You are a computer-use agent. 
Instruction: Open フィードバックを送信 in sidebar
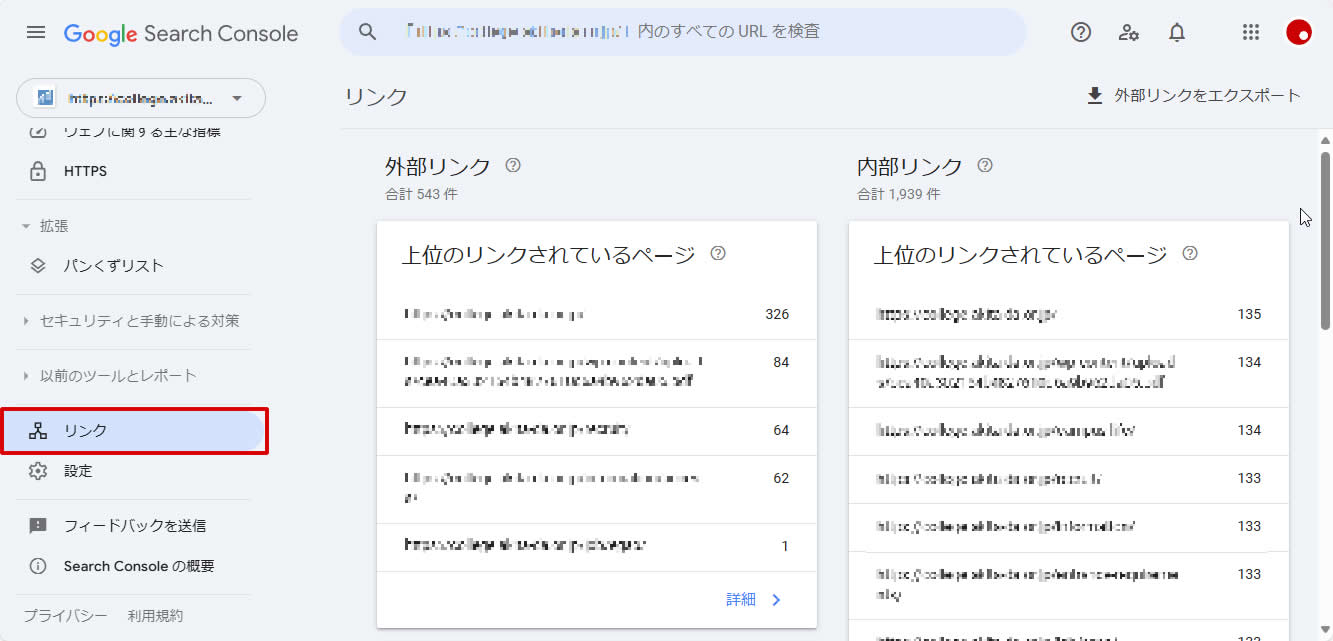pos(134,526)
